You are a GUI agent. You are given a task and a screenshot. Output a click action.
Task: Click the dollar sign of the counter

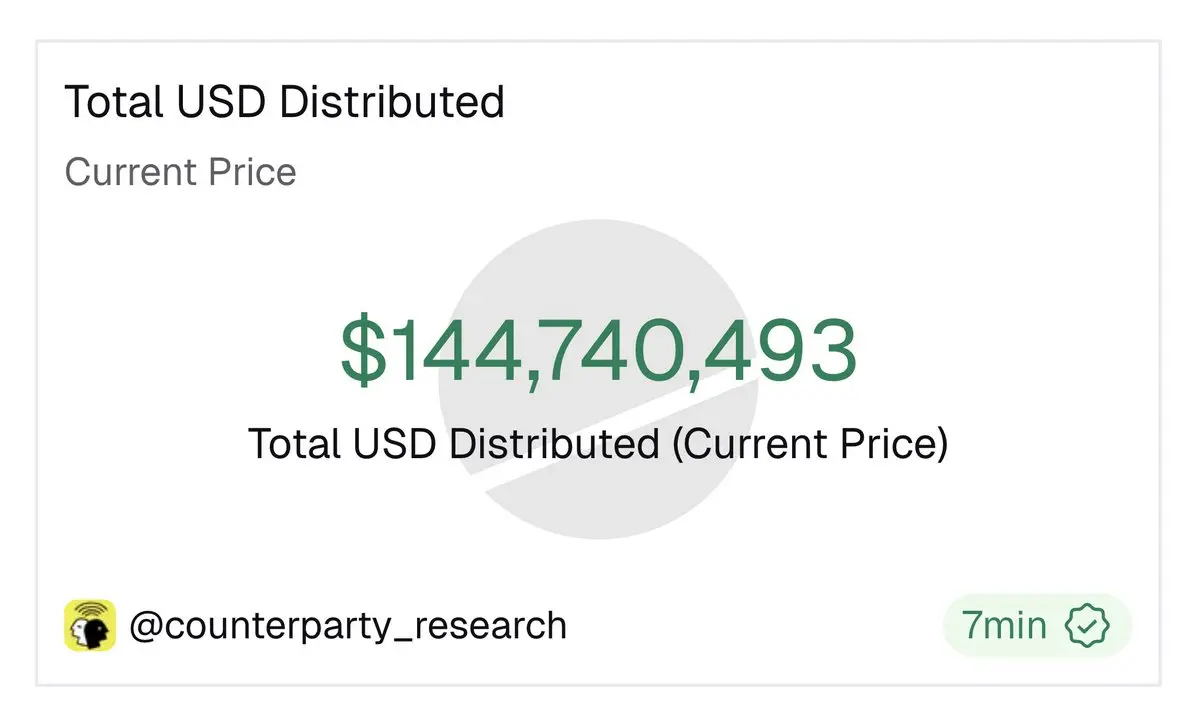pyautogui.click(x=361, y=352)
